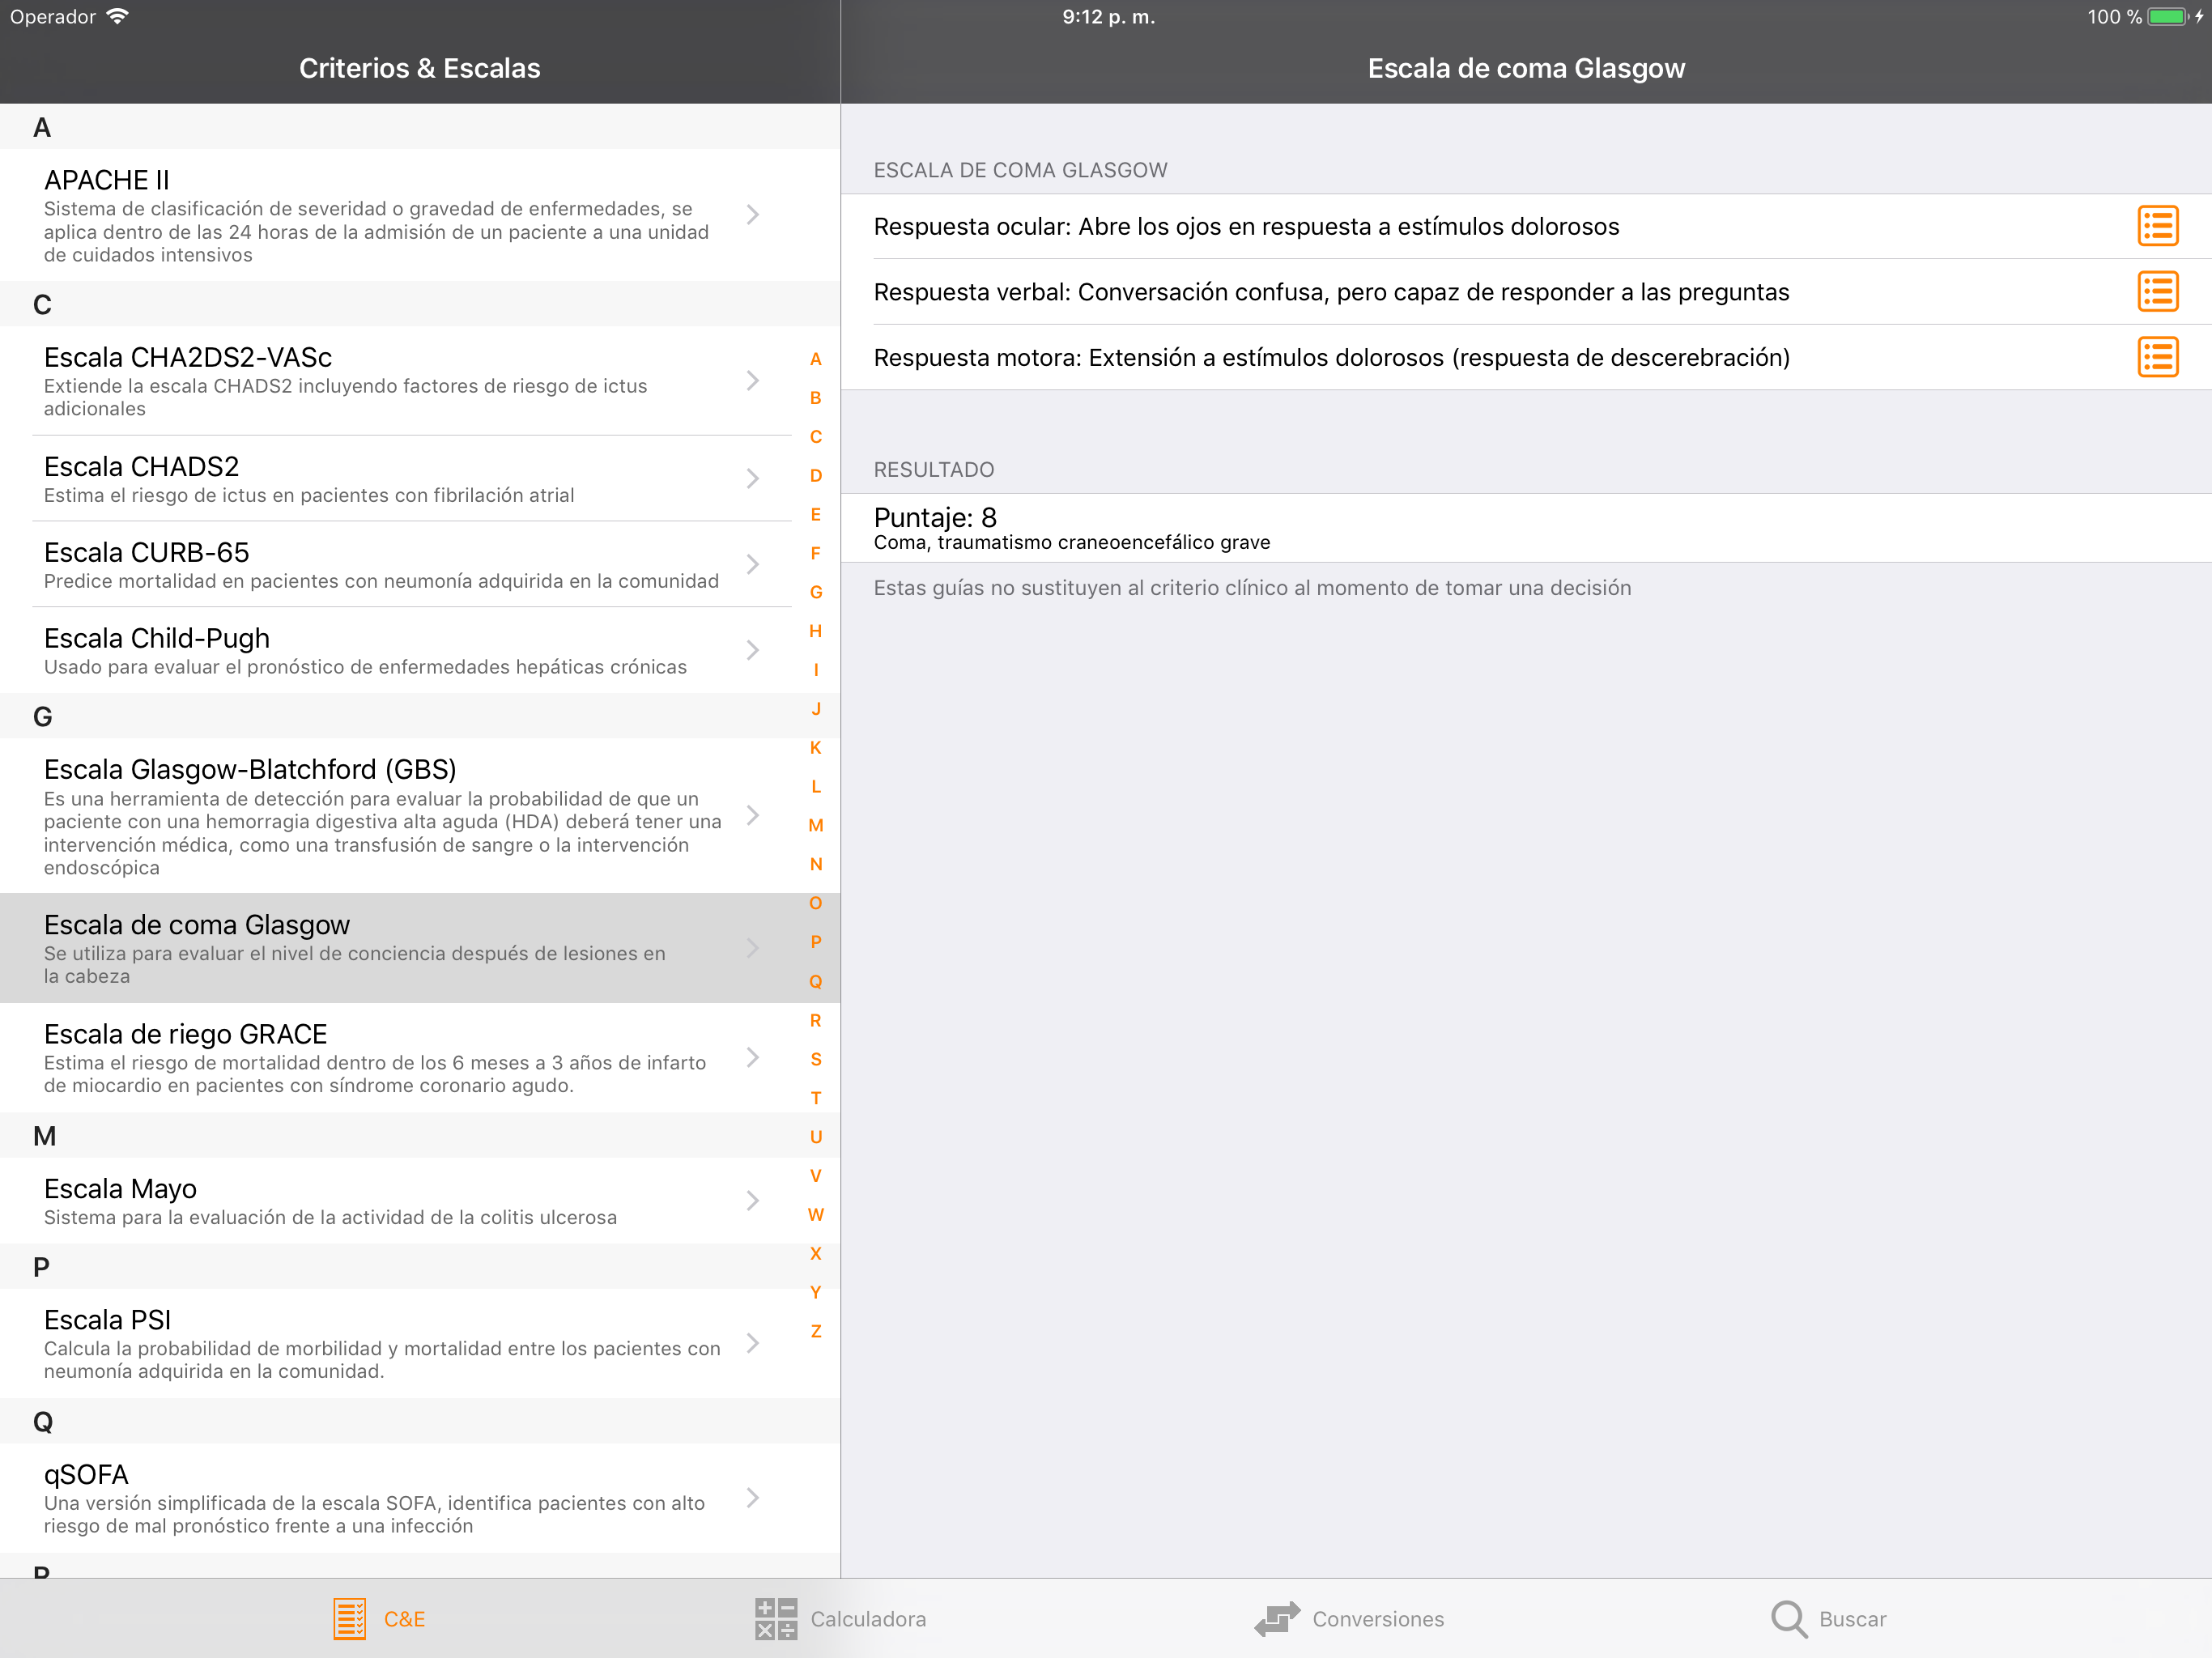Tap the Calculadora grid icon
This screenshot has height=1658, width=2212.
click(x=775, y=1618)
